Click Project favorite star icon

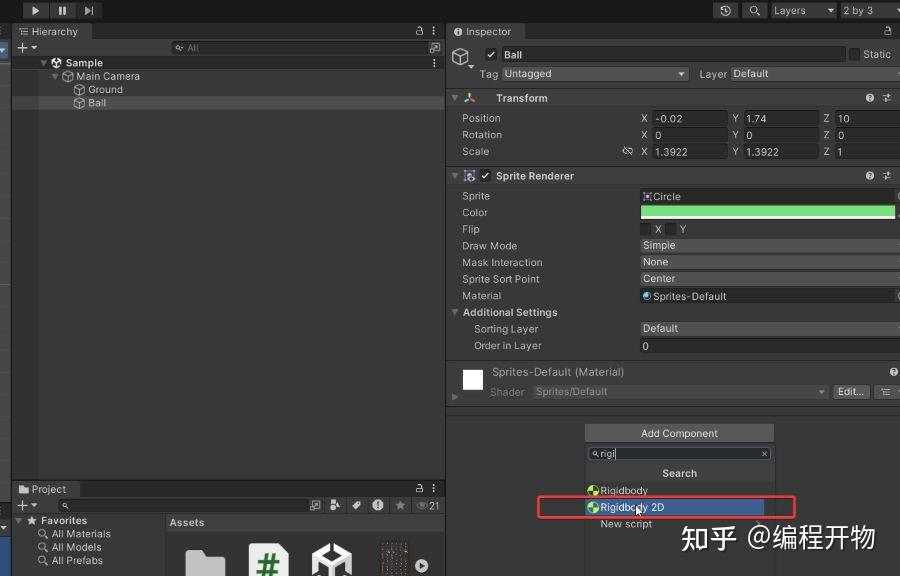(400, 505)
